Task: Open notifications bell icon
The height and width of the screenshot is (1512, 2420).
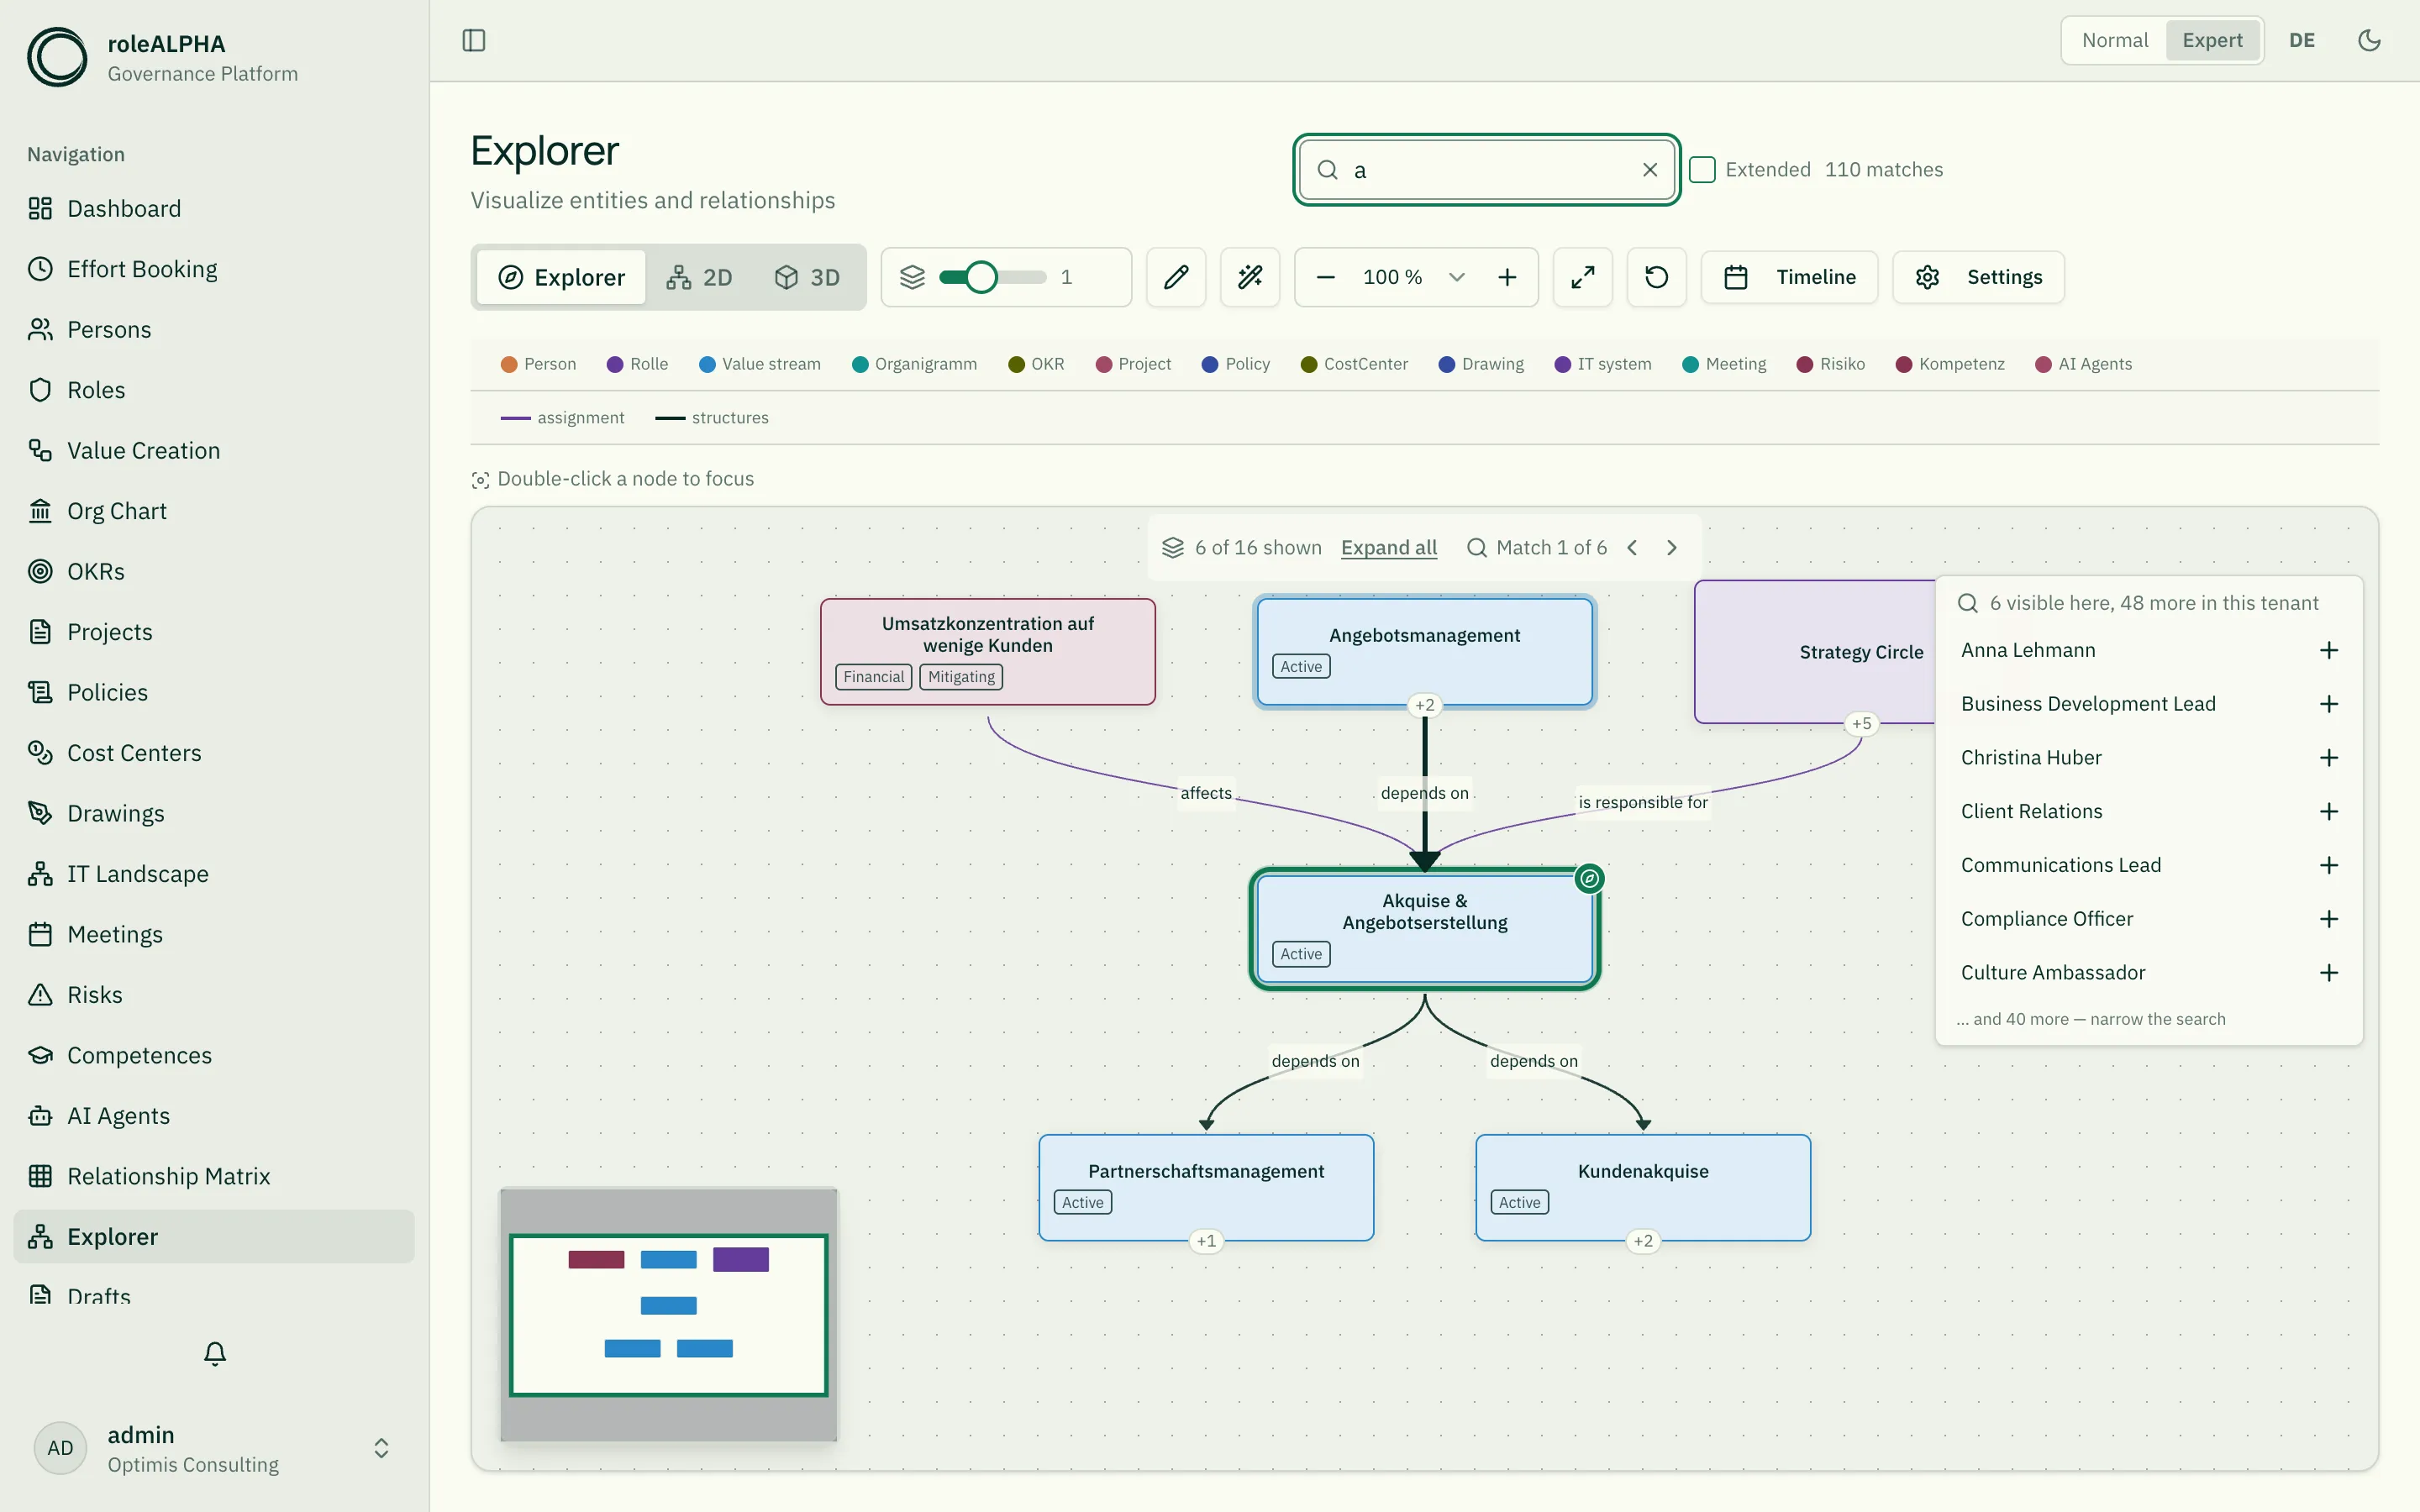Action: (x=215, y=1353)
